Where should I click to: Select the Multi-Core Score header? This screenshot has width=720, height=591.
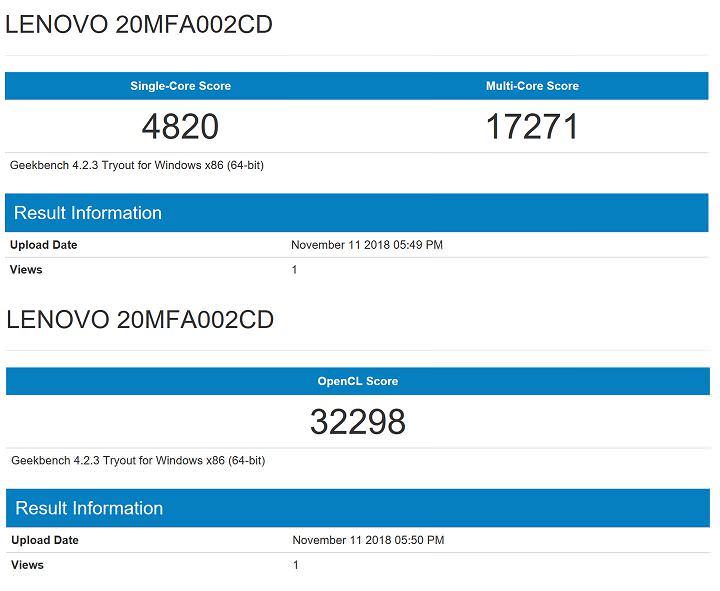pos(532,86)
